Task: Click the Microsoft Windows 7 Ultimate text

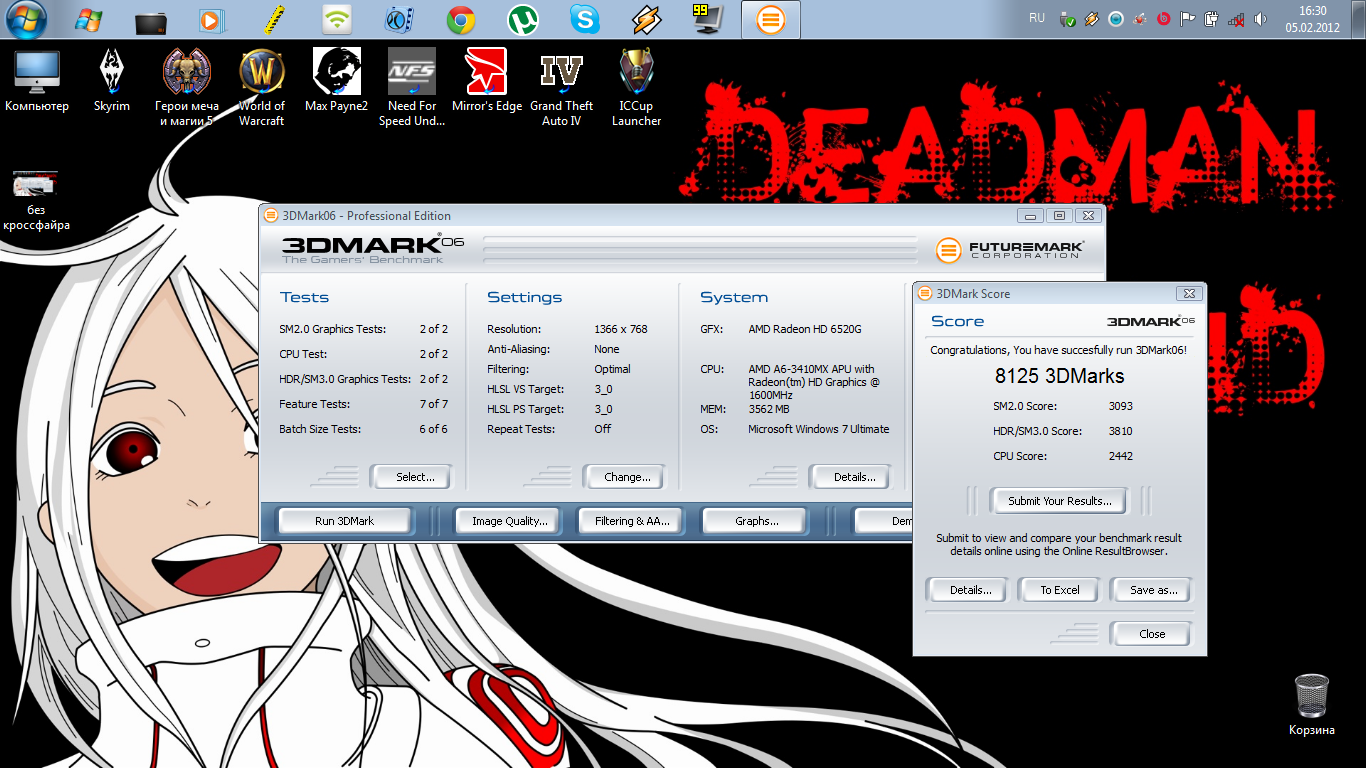Action: (x=819, y=429)
